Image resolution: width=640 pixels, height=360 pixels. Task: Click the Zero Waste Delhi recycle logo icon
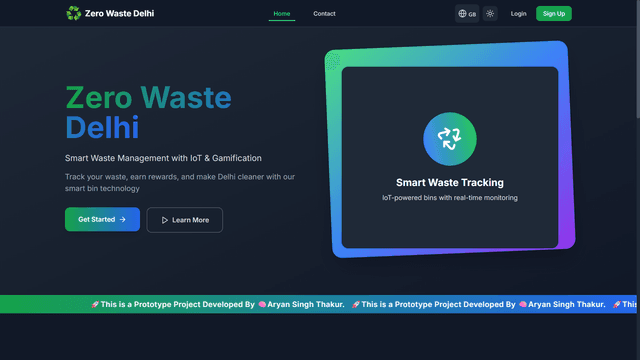point(73,13)
